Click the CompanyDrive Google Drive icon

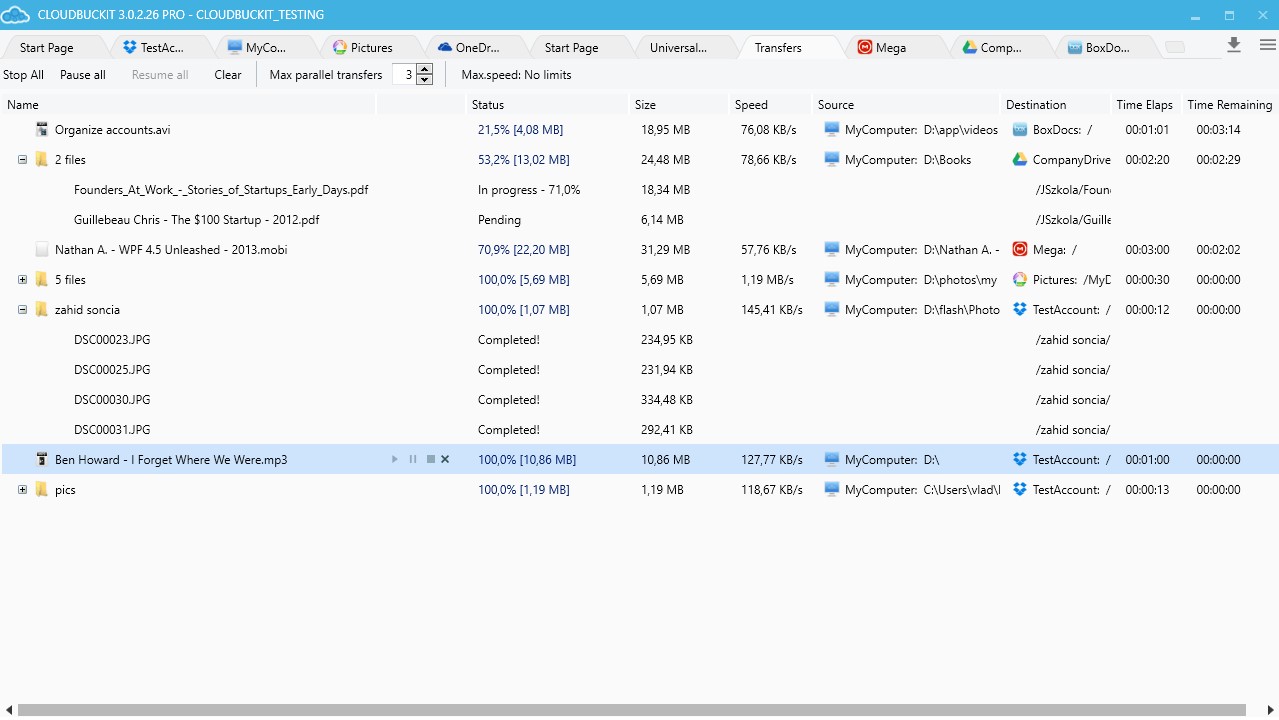point(1019,160)
